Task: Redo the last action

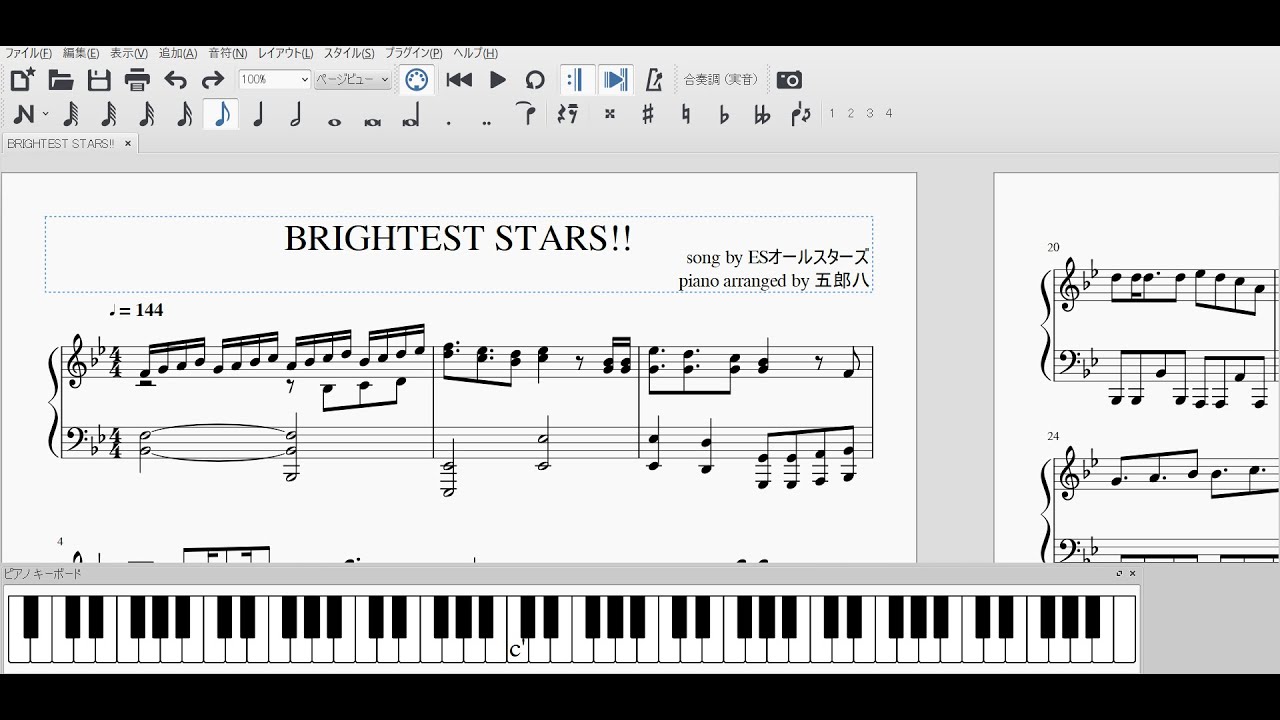Action: pyautogui.click(x=212, y=80)
